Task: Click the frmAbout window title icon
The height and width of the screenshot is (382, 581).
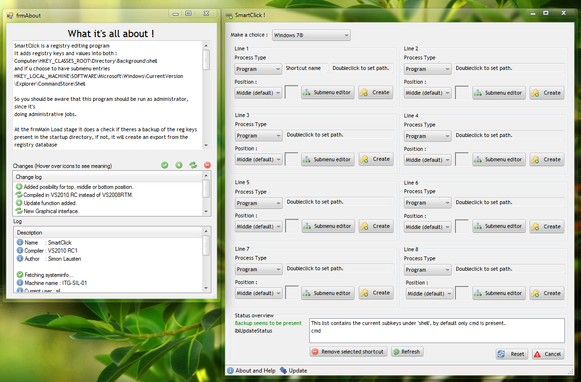Action: (10, 16)
